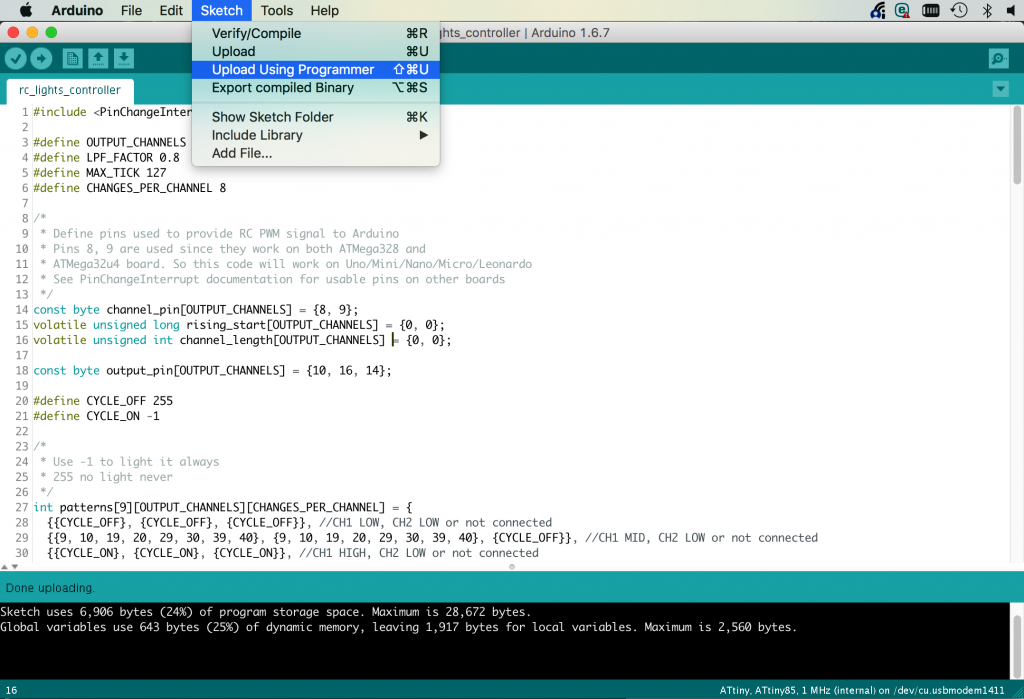
Task: Open the Serial Monitor magnifier icon
Action: click(999, 59)
